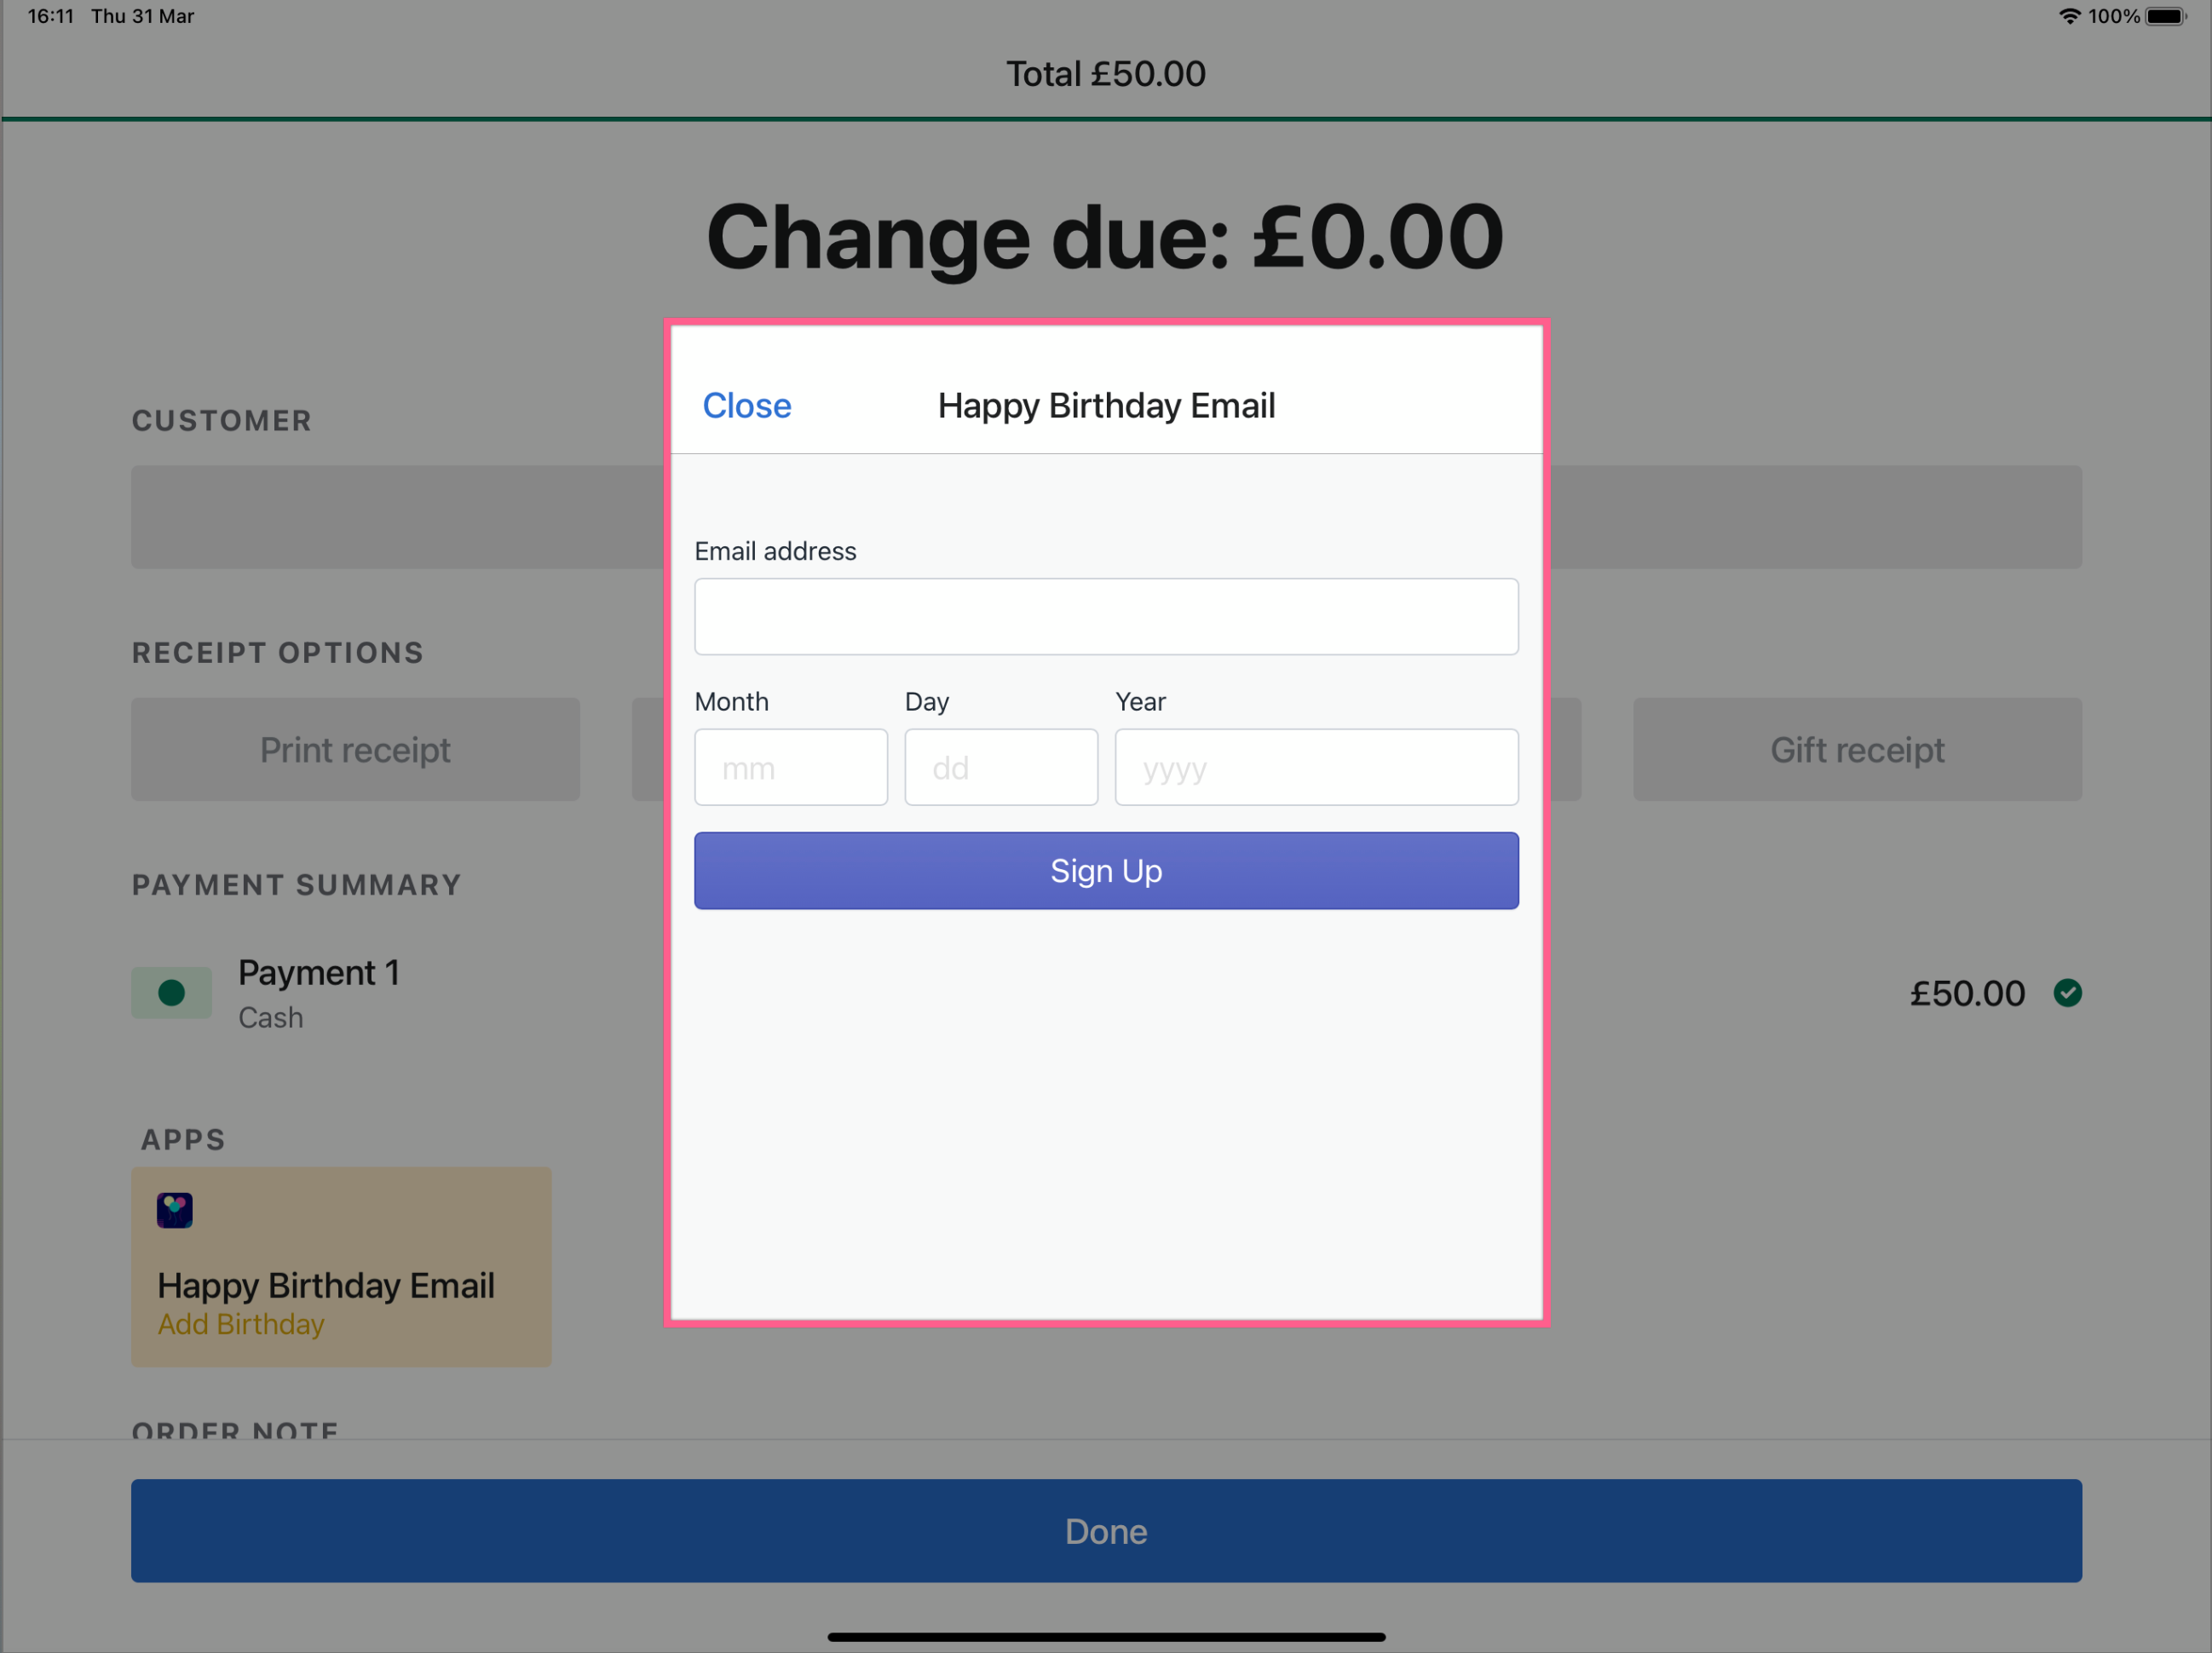
Task: Click the Month input box
Action: point(790,767)
